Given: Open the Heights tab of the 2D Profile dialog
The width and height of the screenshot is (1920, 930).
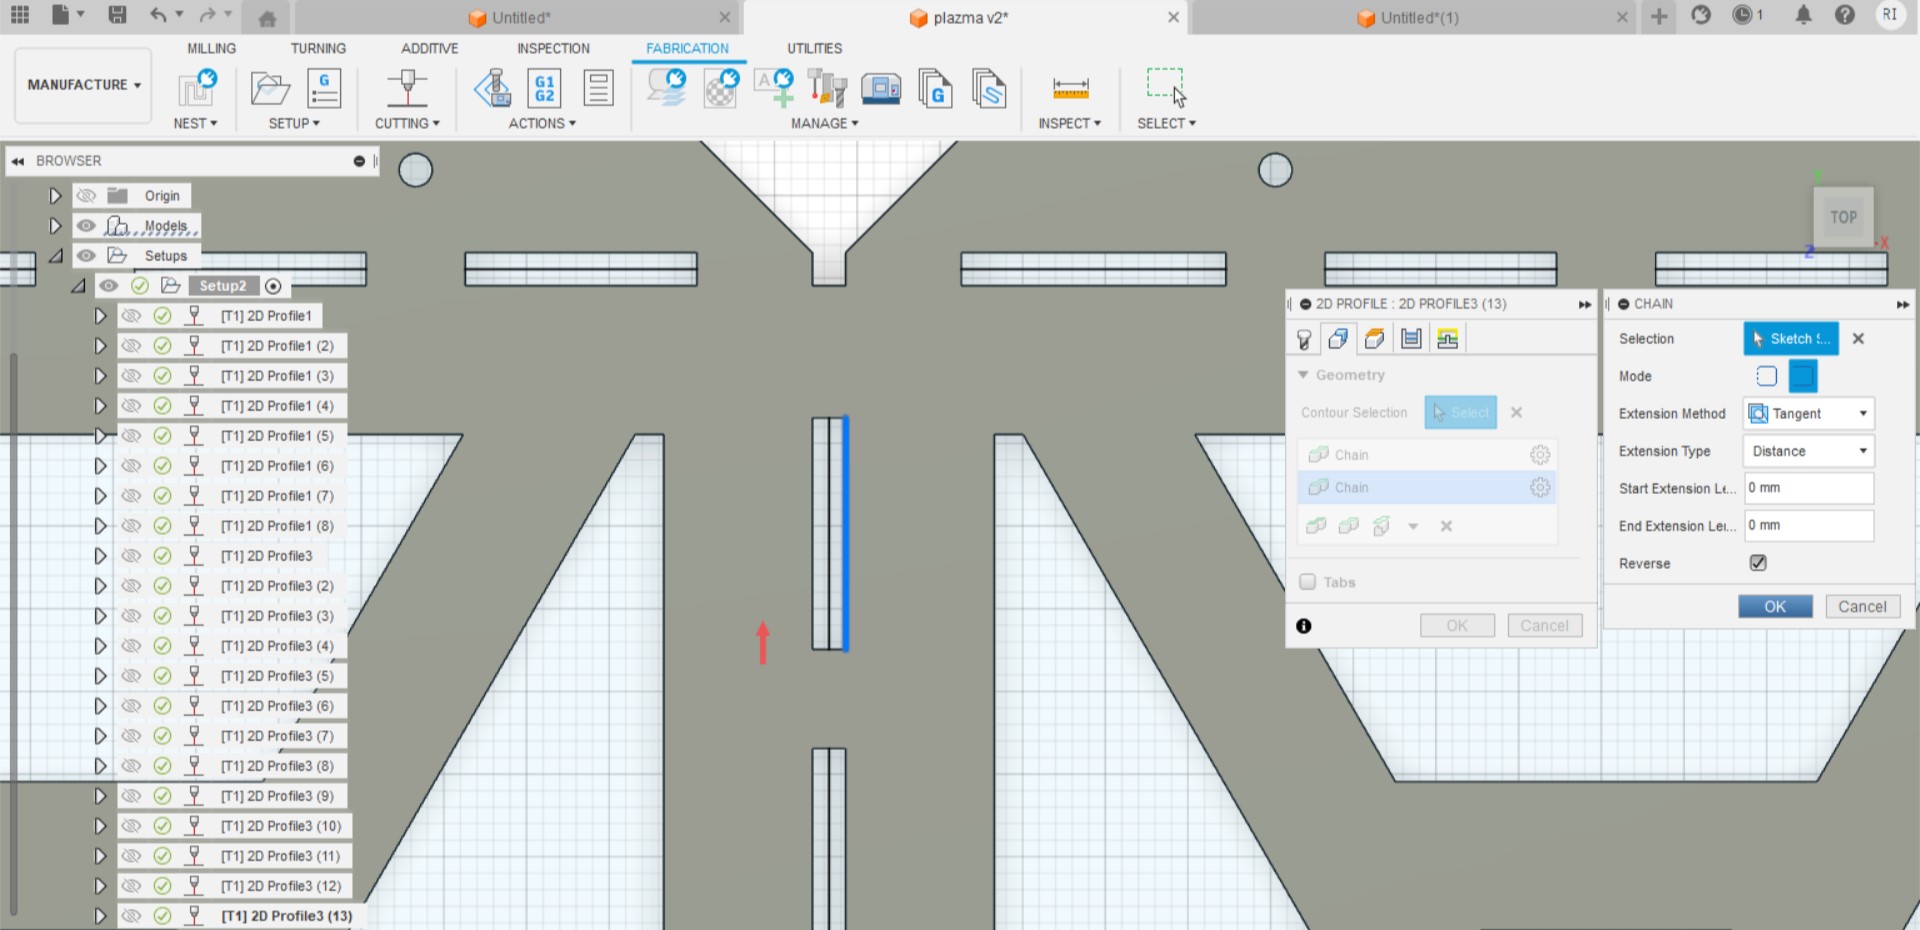Looking at the screenshot, I should 1373,338.
